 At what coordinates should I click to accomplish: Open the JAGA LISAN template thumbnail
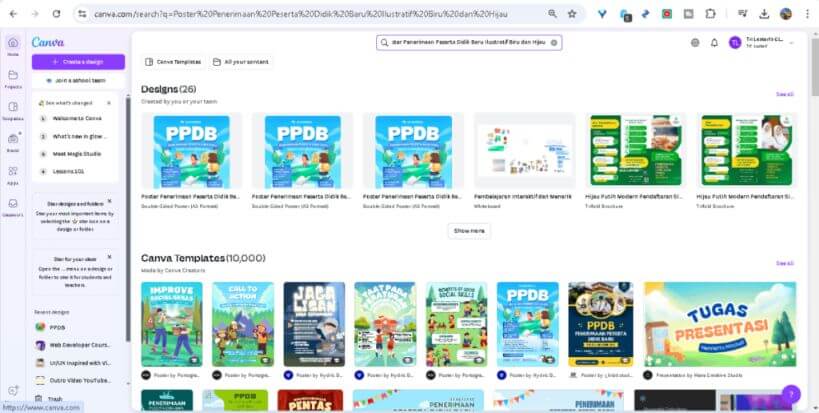pos(314,324)
